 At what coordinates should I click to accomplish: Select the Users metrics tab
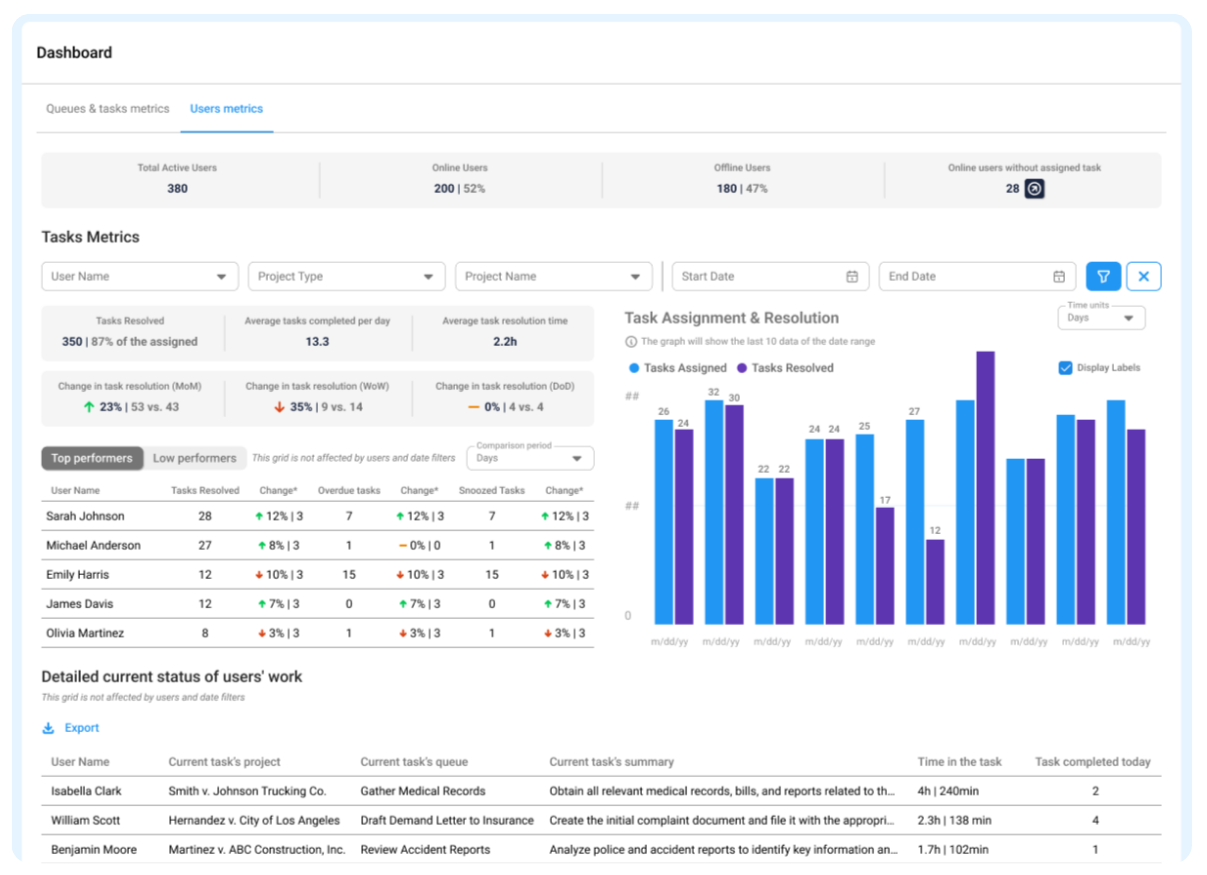coord(226,108)
